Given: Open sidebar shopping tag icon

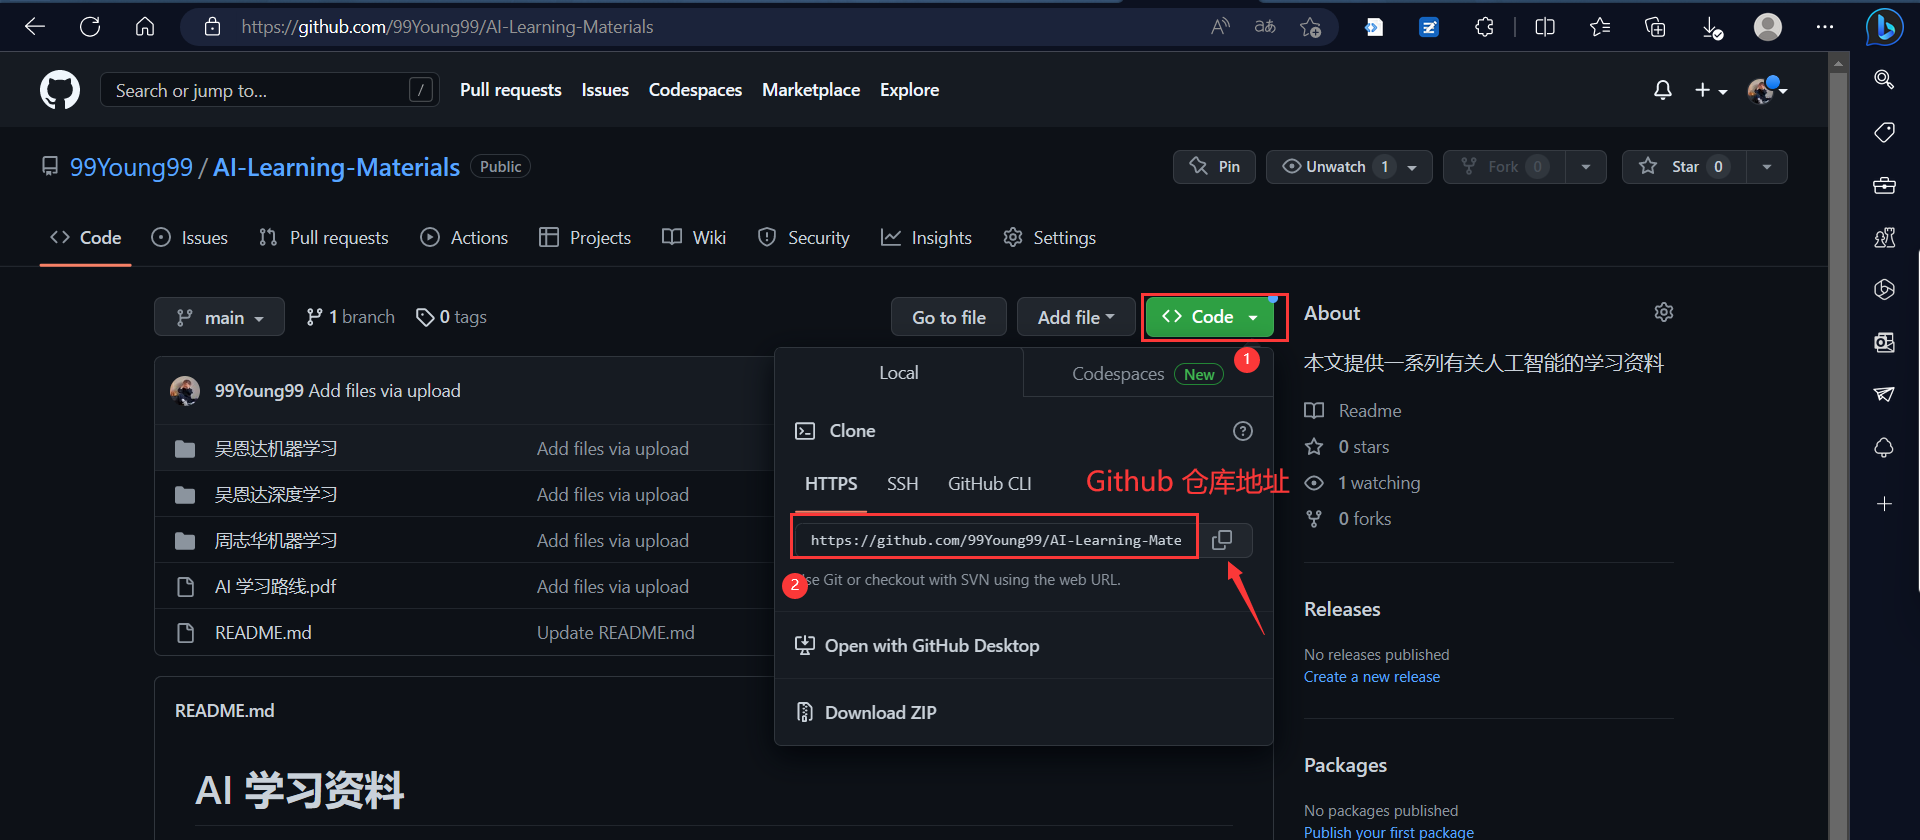Looking at the screenshot, I should click(1884, 132).
